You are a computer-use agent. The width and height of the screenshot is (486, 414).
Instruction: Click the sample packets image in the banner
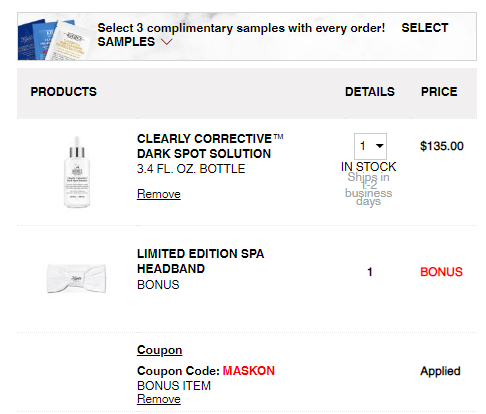pos(53,39)
